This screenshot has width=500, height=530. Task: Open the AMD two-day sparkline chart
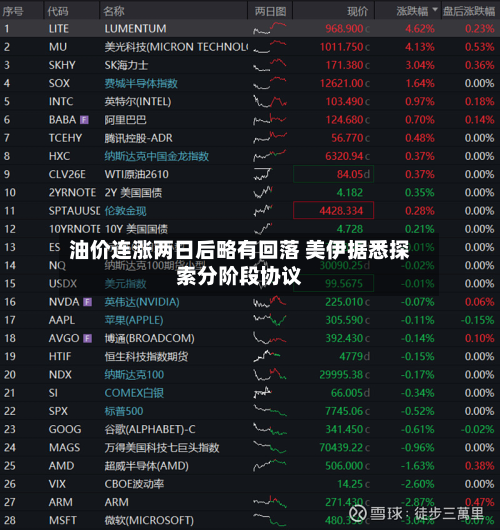[x=270, y=465]
